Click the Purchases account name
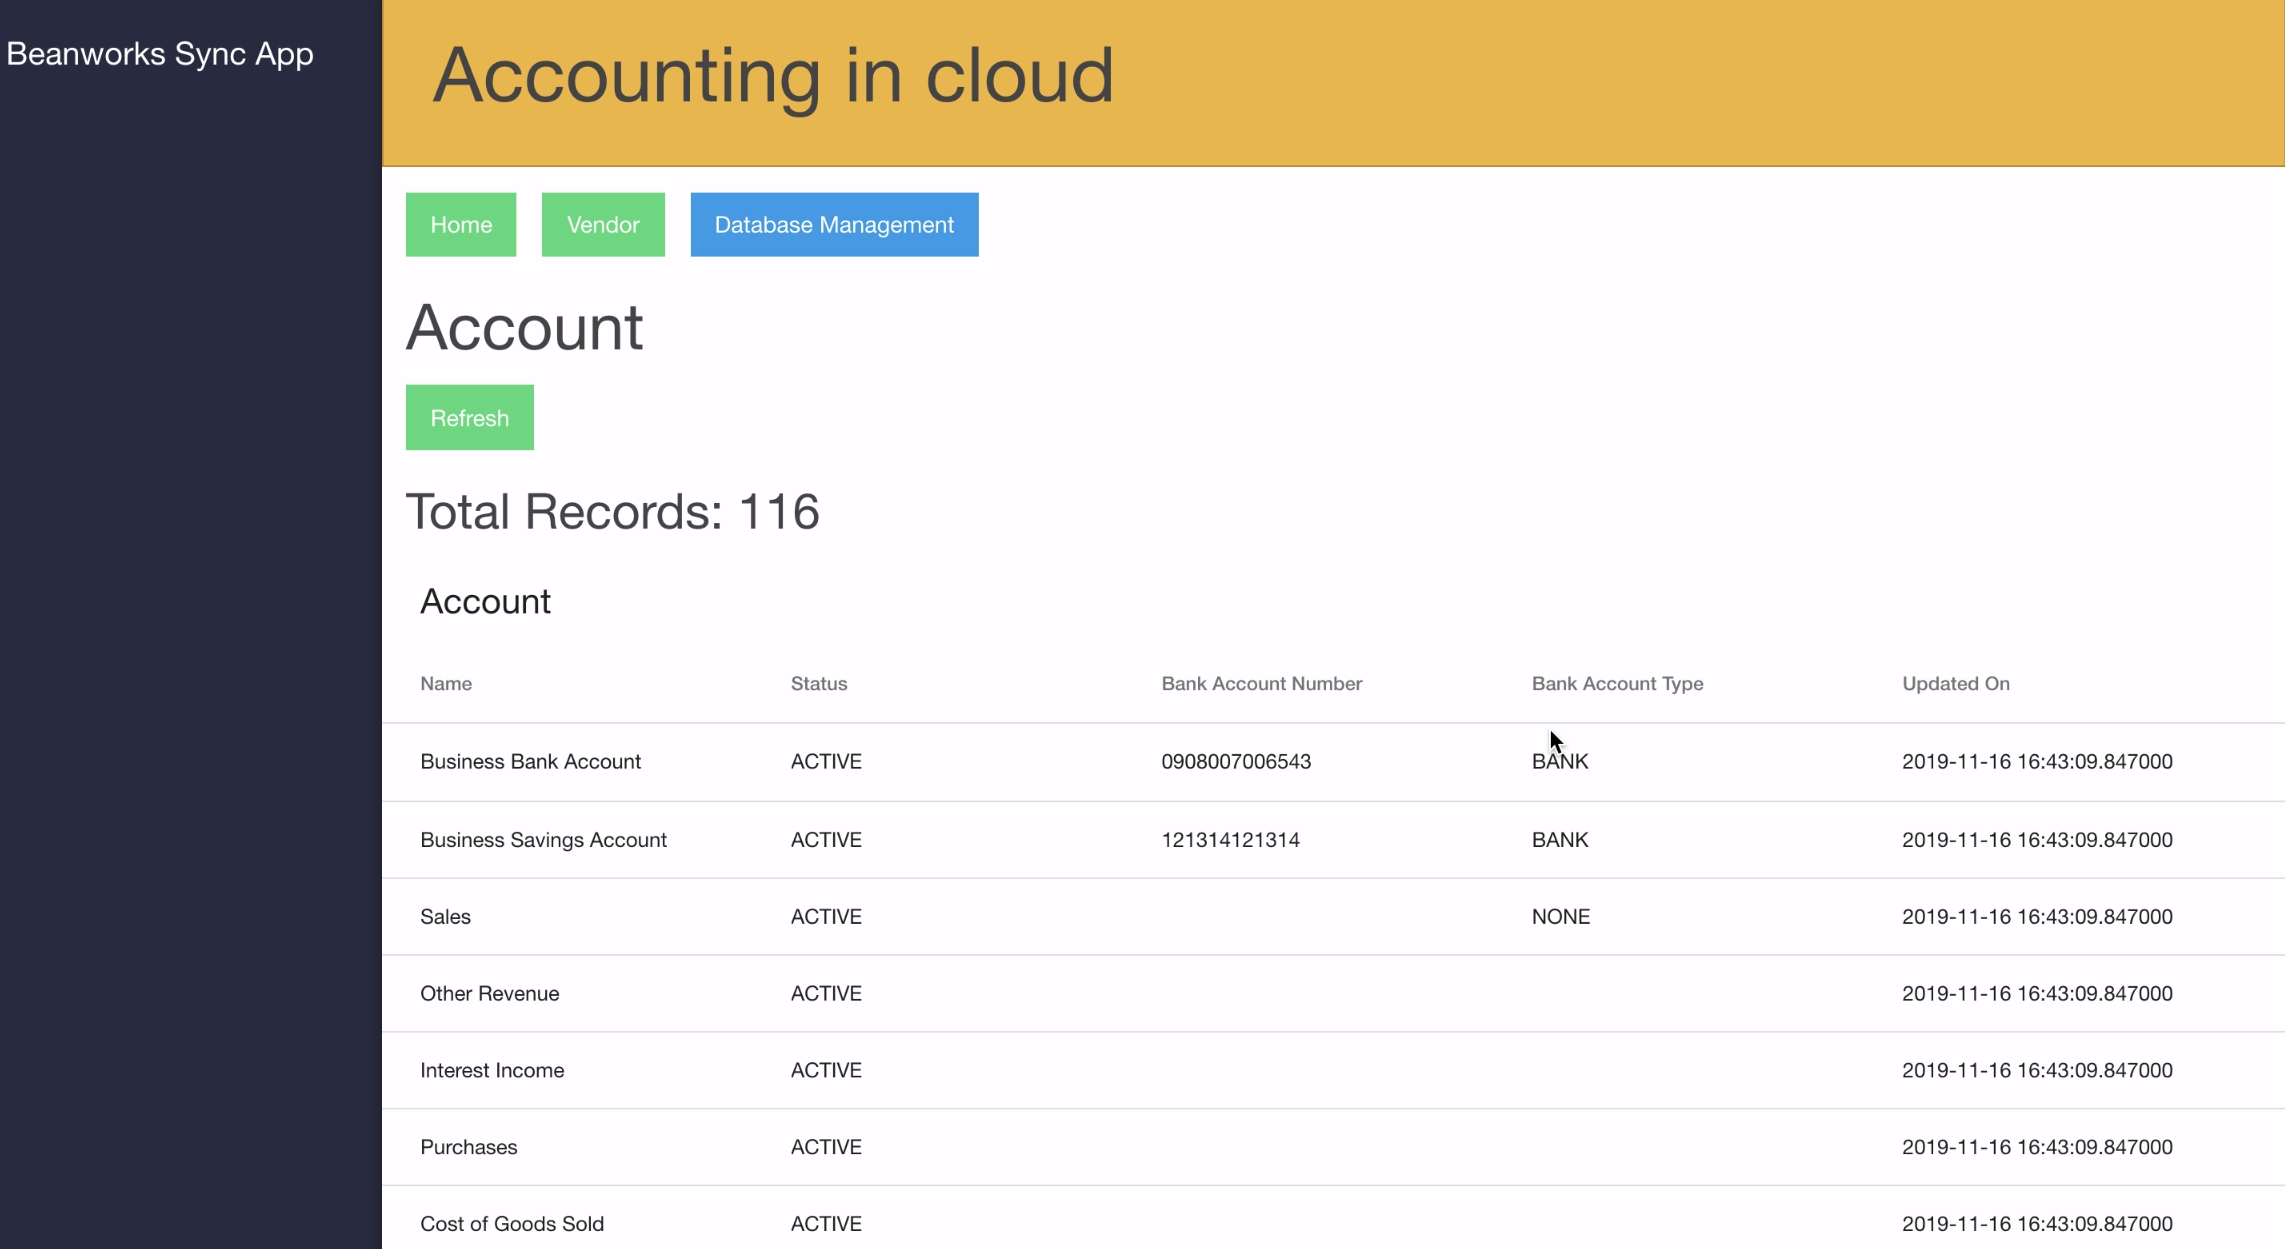2285x1249 pixels. pyautogui.click(x=468, y=1148)
